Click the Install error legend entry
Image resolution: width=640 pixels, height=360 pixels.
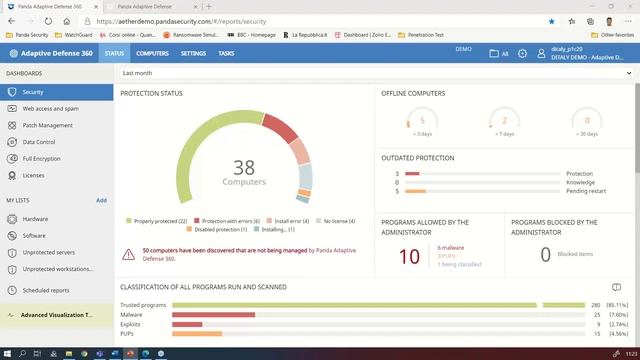click(288, 221)
